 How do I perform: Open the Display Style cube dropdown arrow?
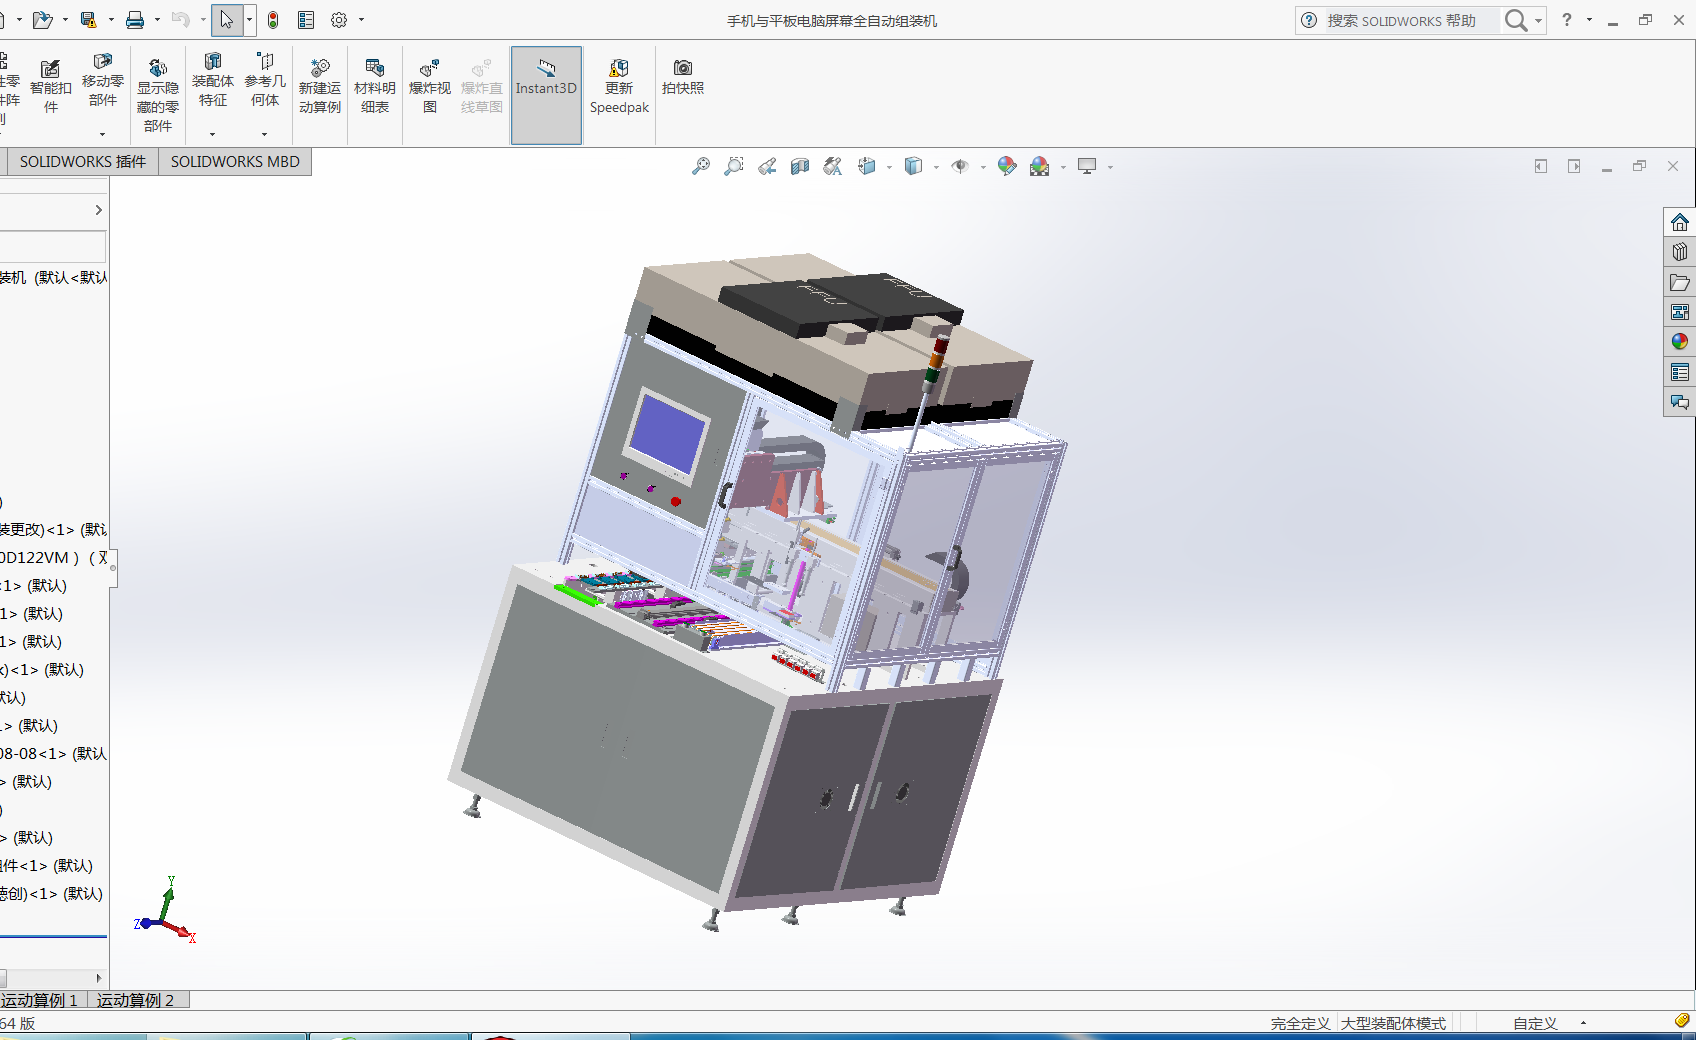[x=936, y=167]
